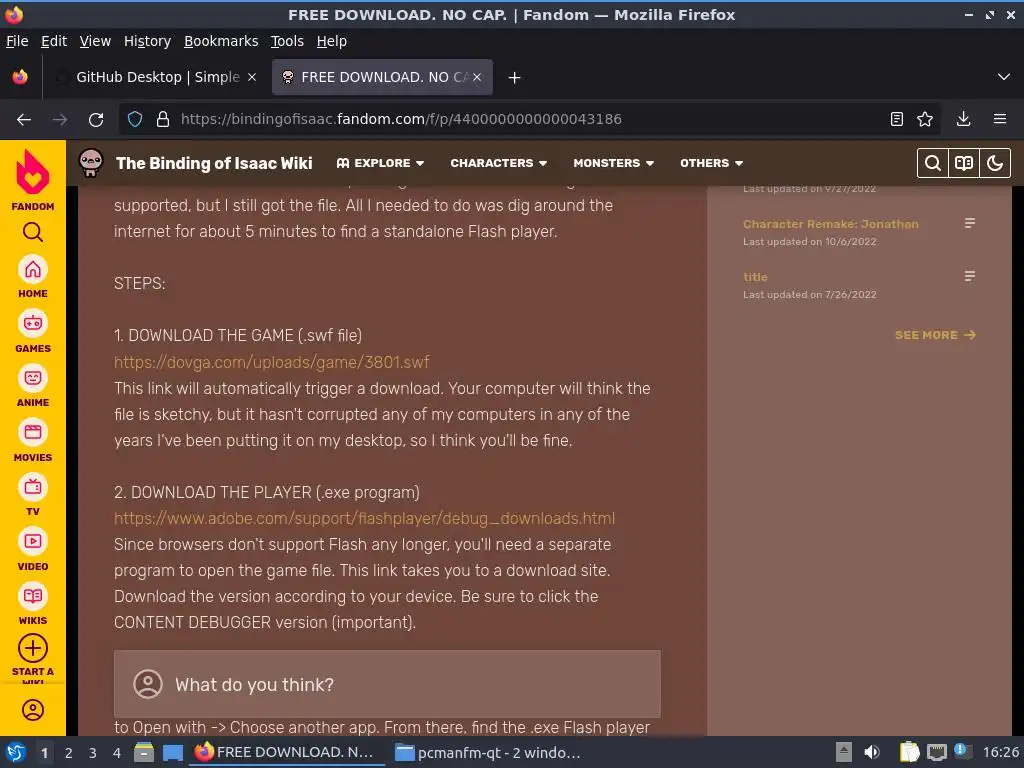Screen dimensions: 1024x768
Task: Toggle Firefox reader view
Action: (897, 120)
